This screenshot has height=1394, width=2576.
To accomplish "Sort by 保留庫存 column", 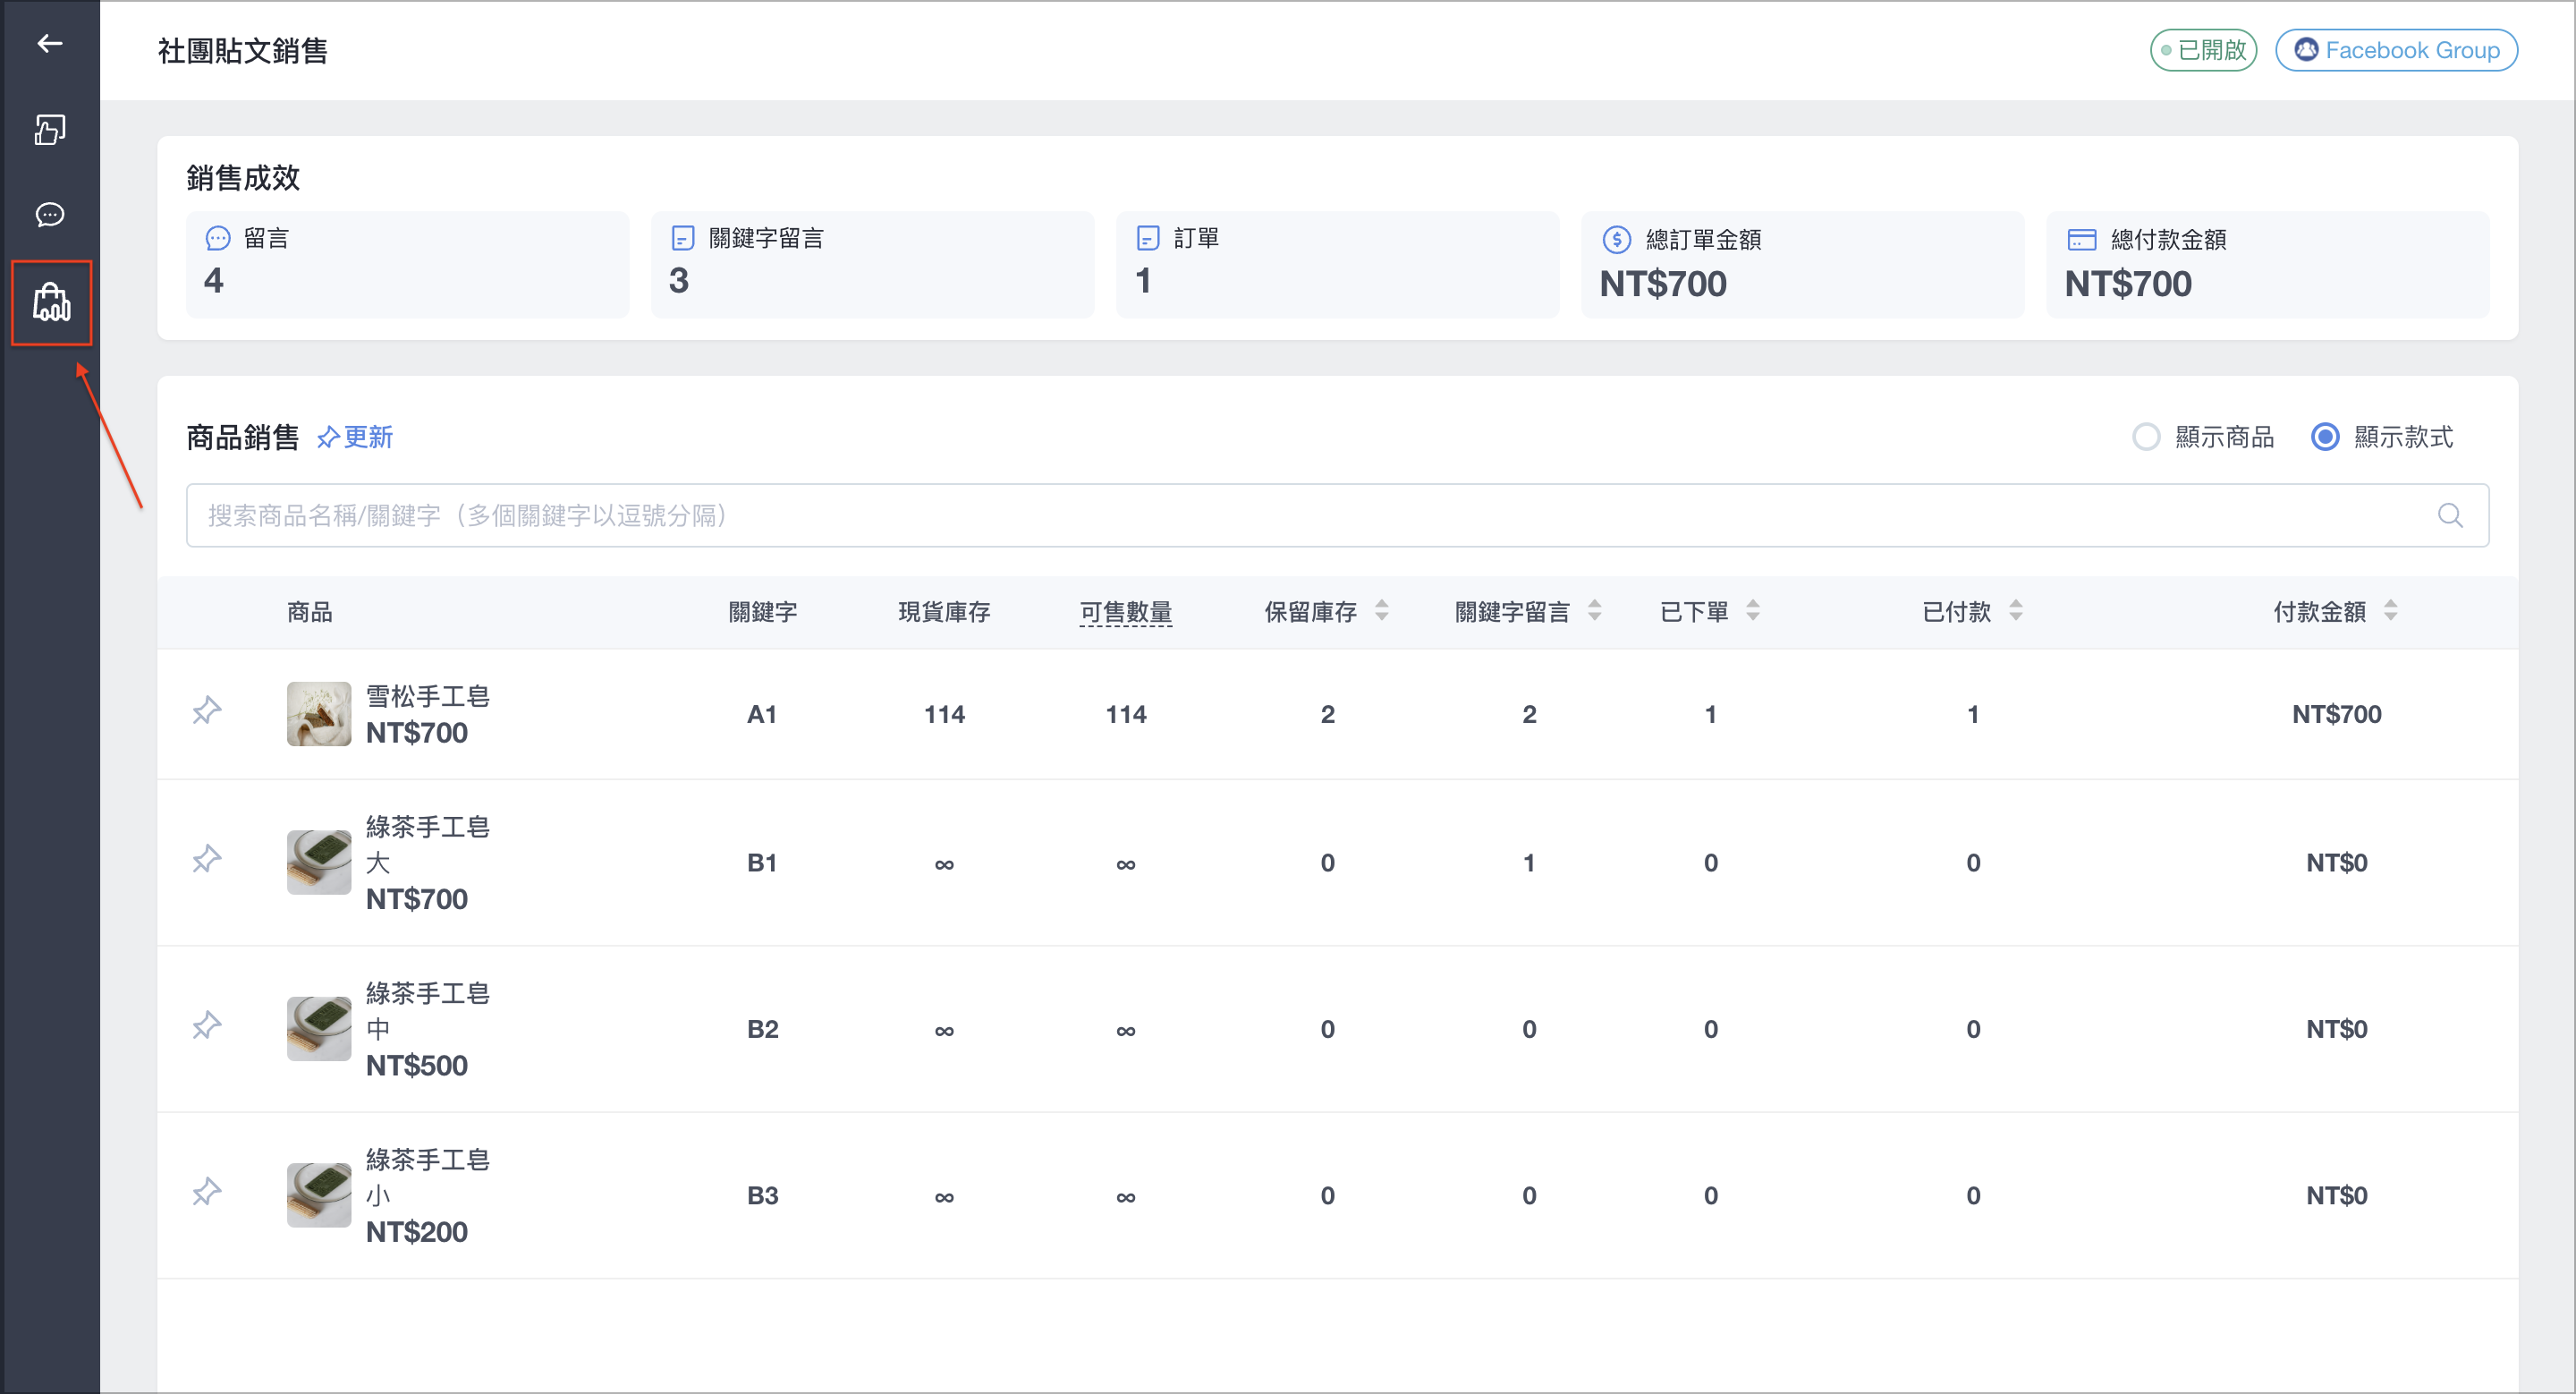I will pos(1381,610).
